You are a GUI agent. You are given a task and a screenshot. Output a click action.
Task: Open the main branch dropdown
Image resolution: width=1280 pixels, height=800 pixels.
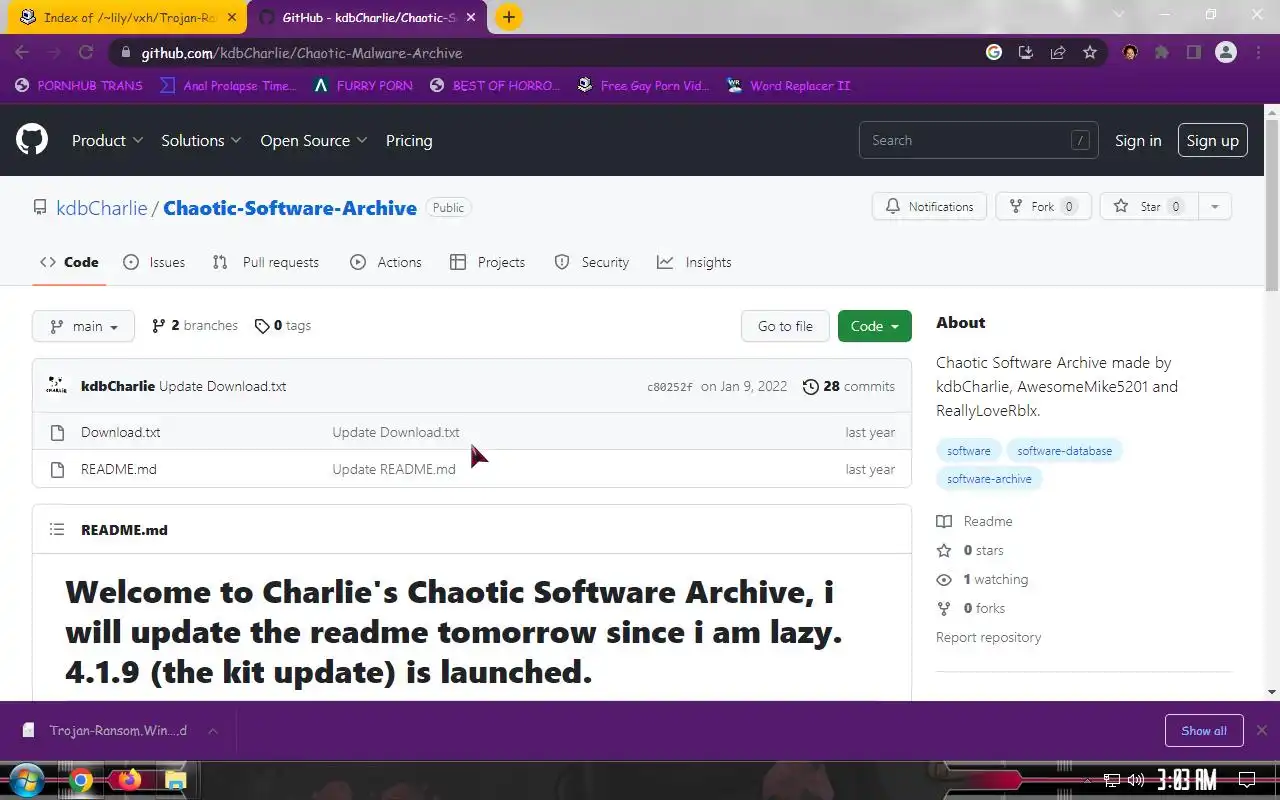pyautogui.click(x=84, y=326)
